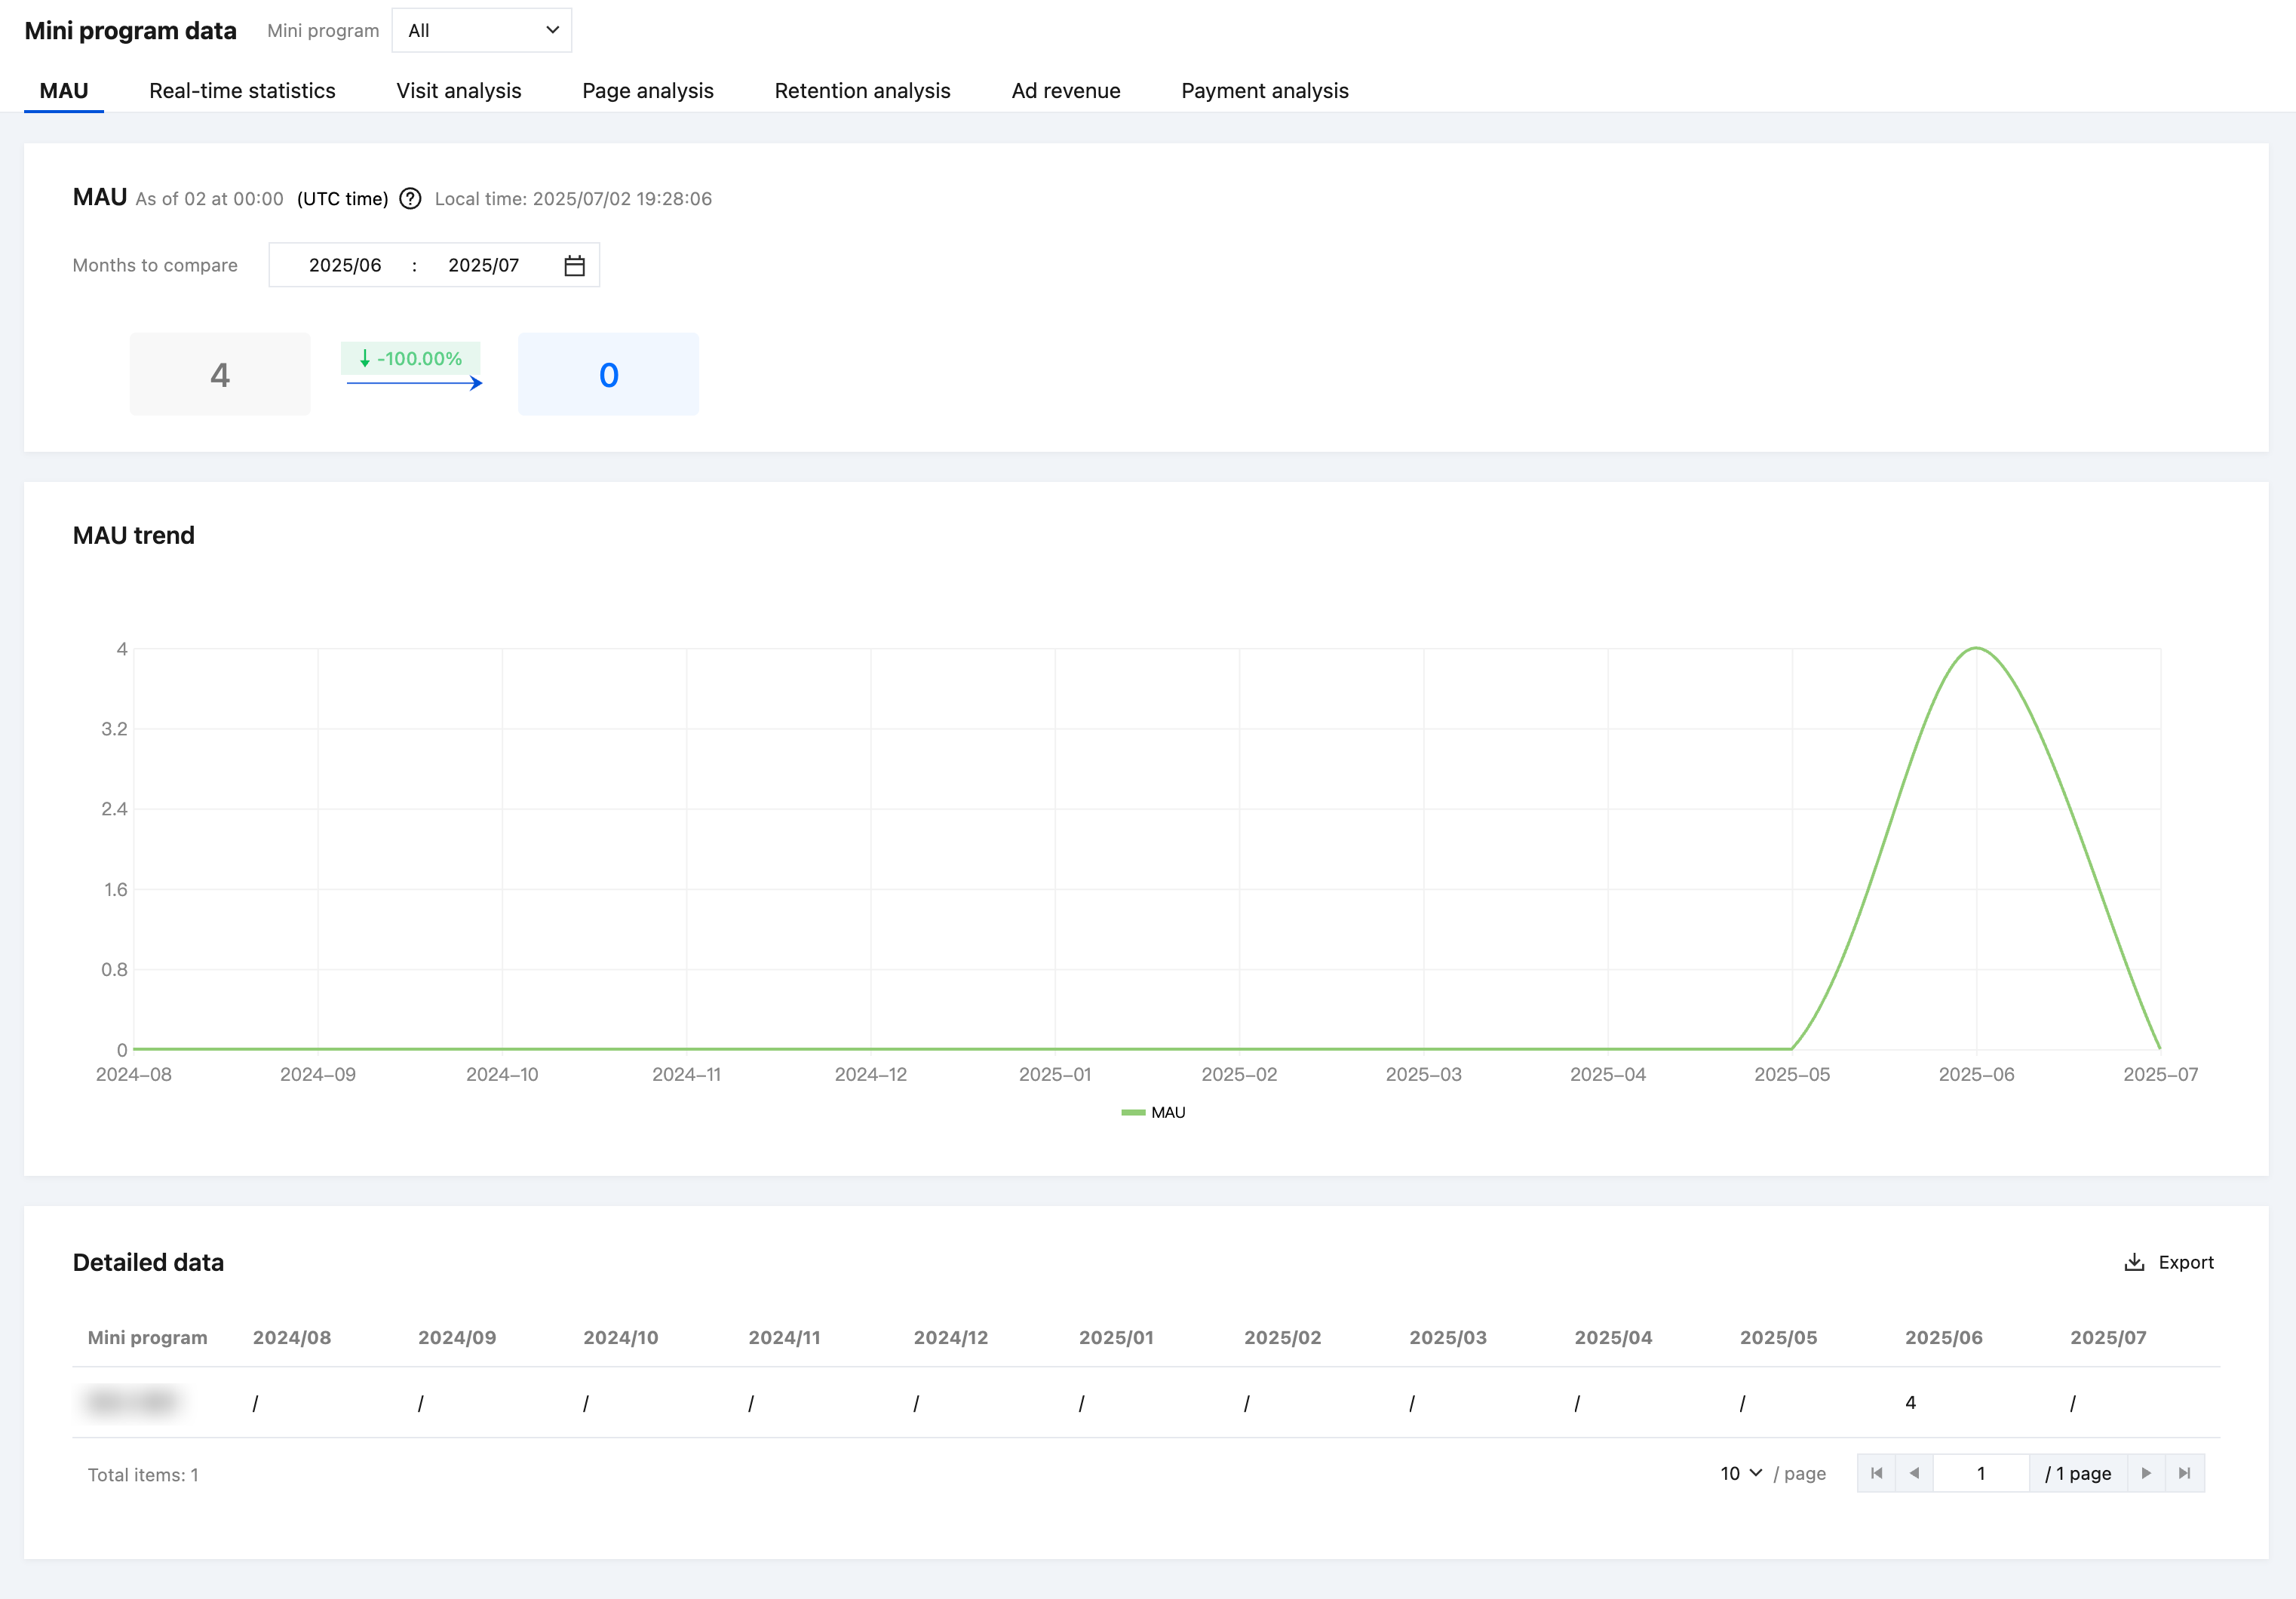Go to previous page arrow
The image size is (2296, 1599).
pyautogui.click(x=1914, y=1473)
